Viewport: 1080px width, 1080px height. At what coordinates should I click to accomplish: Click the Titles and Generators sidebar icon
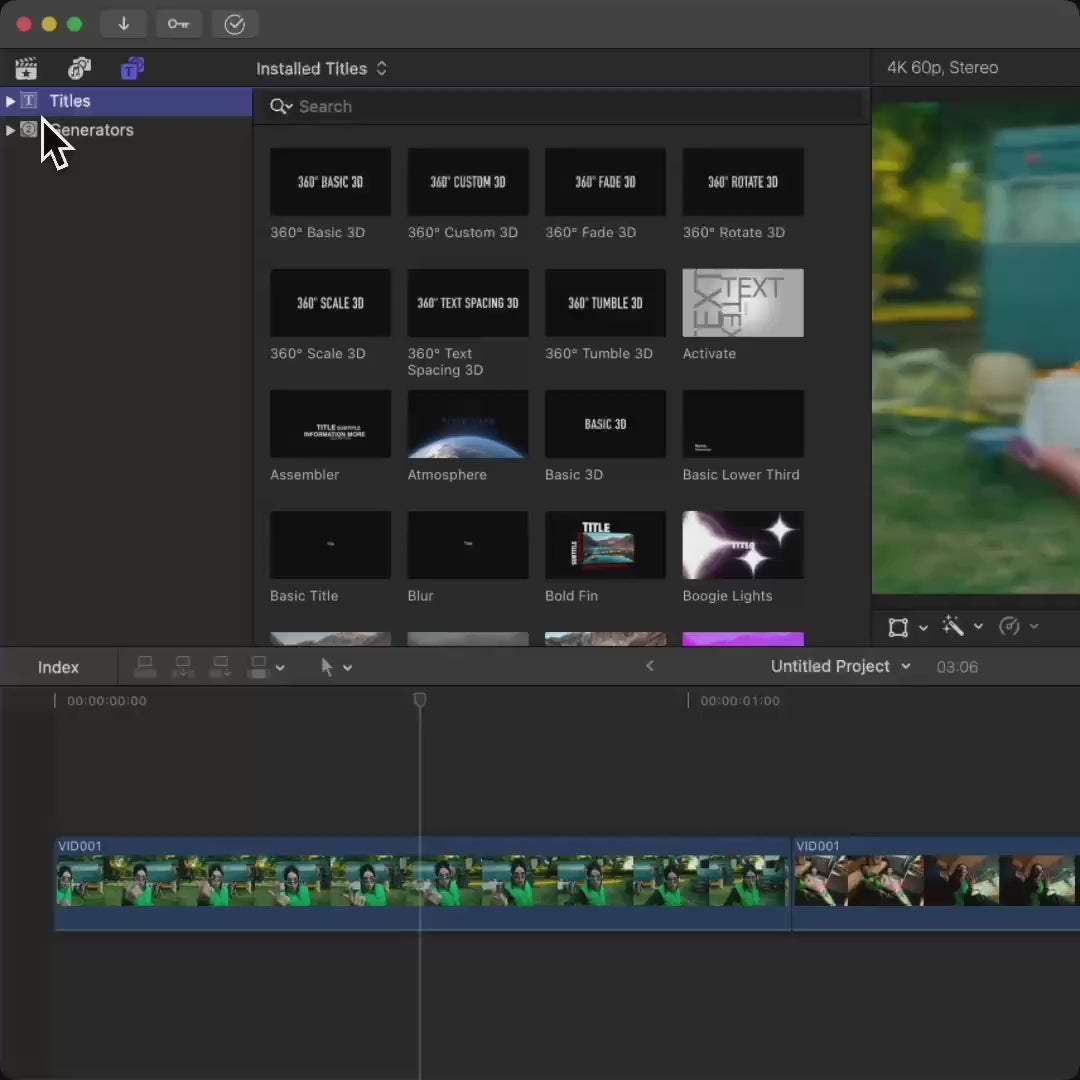pos(132,69)
